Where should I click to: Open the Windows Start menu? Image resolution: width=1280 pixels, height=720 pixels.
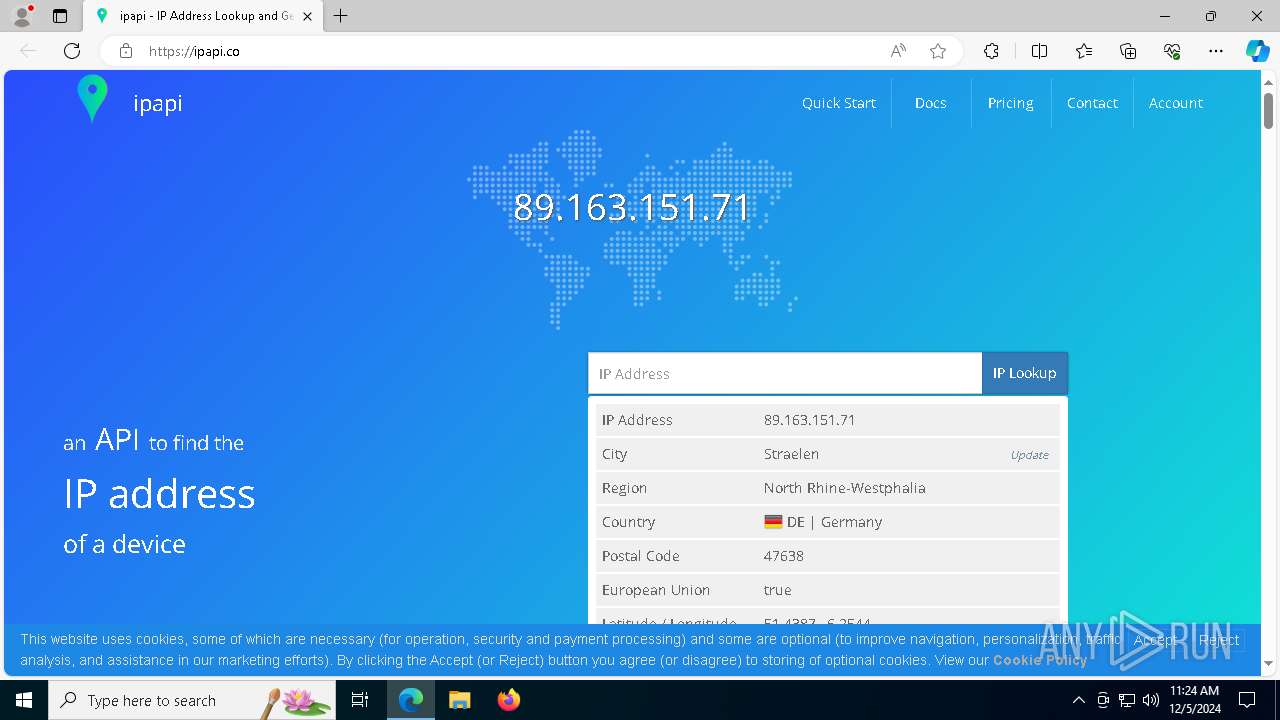pos(24,700)
